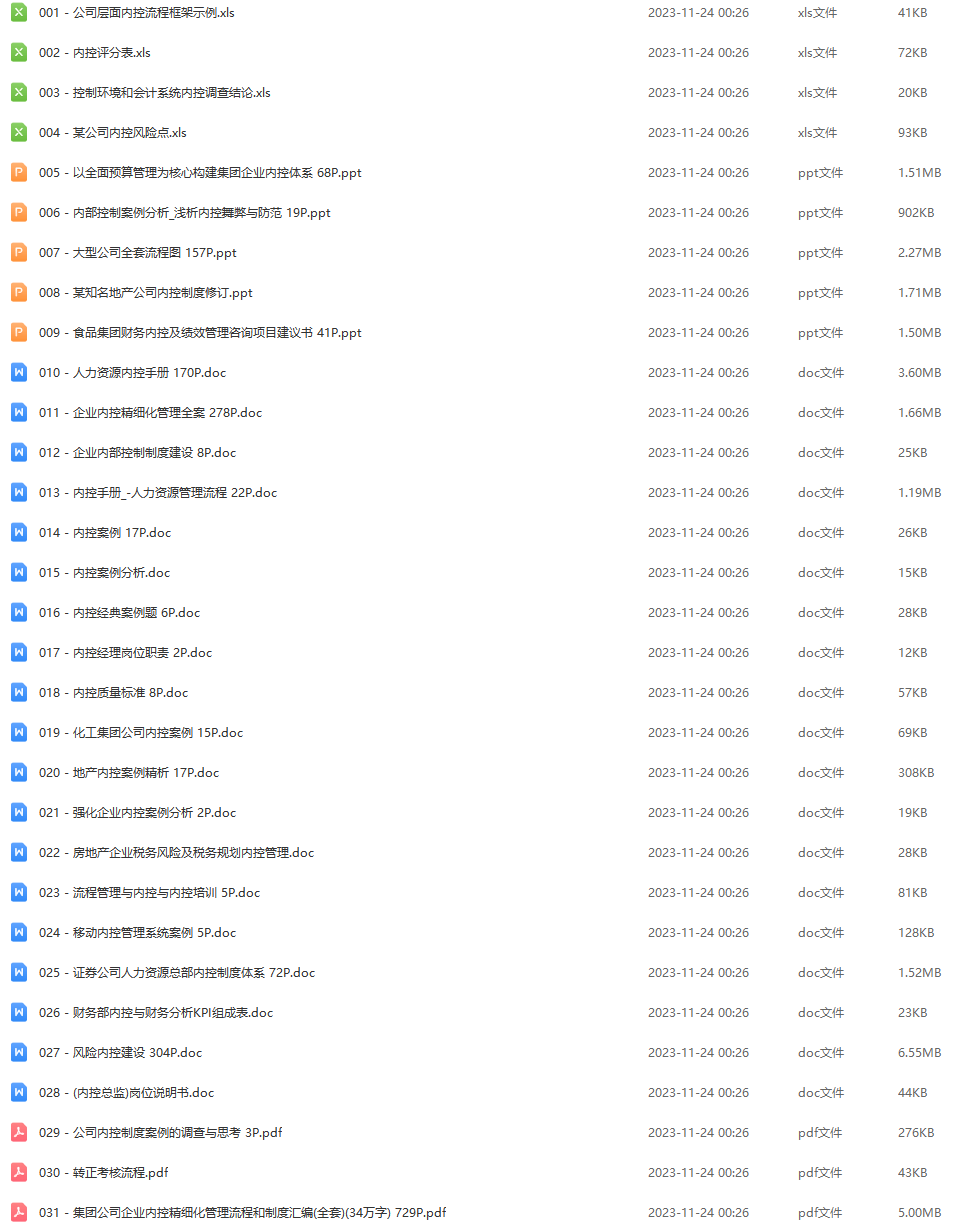Open 027 - 风险内控建设 304P.doc
Screen dimensions: 960x1225
coord(121,1053)
